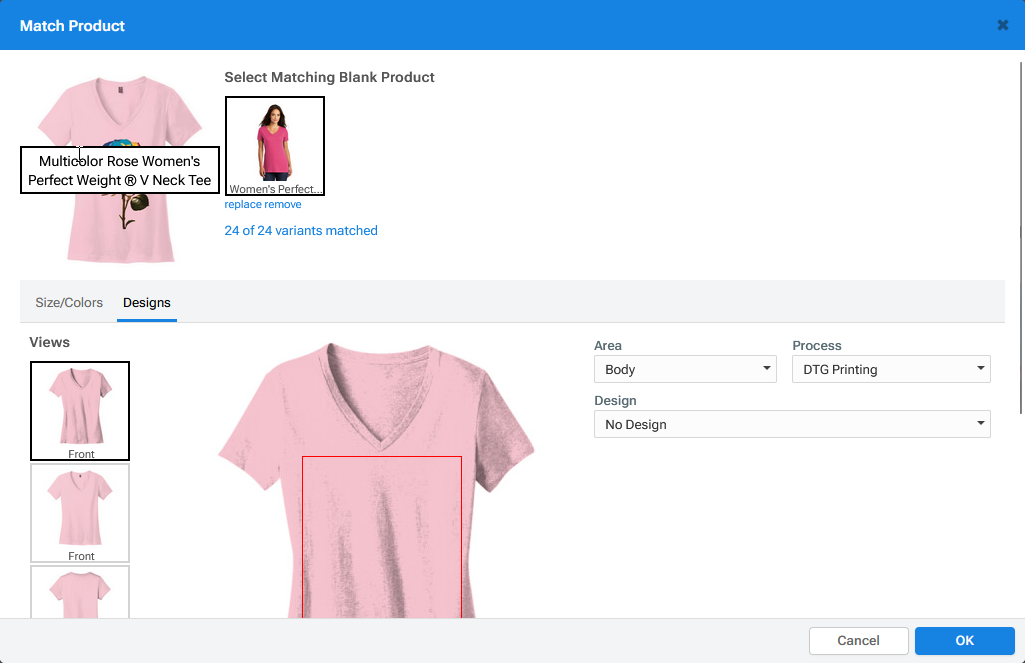Choose the second Front view thumbnail
Image resolution: width=1025 pixels, height=663 pixels.
pos(80,512)
